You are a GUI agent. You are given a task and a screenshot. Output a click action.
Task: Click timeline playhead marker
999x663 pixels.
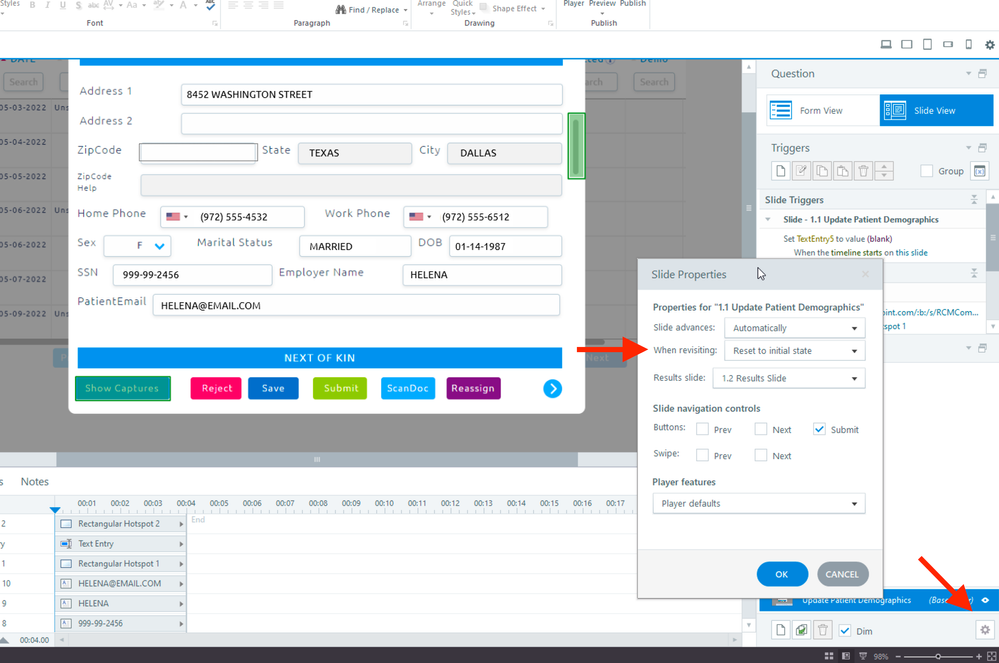pyautogui.click(x=55, y=510)
